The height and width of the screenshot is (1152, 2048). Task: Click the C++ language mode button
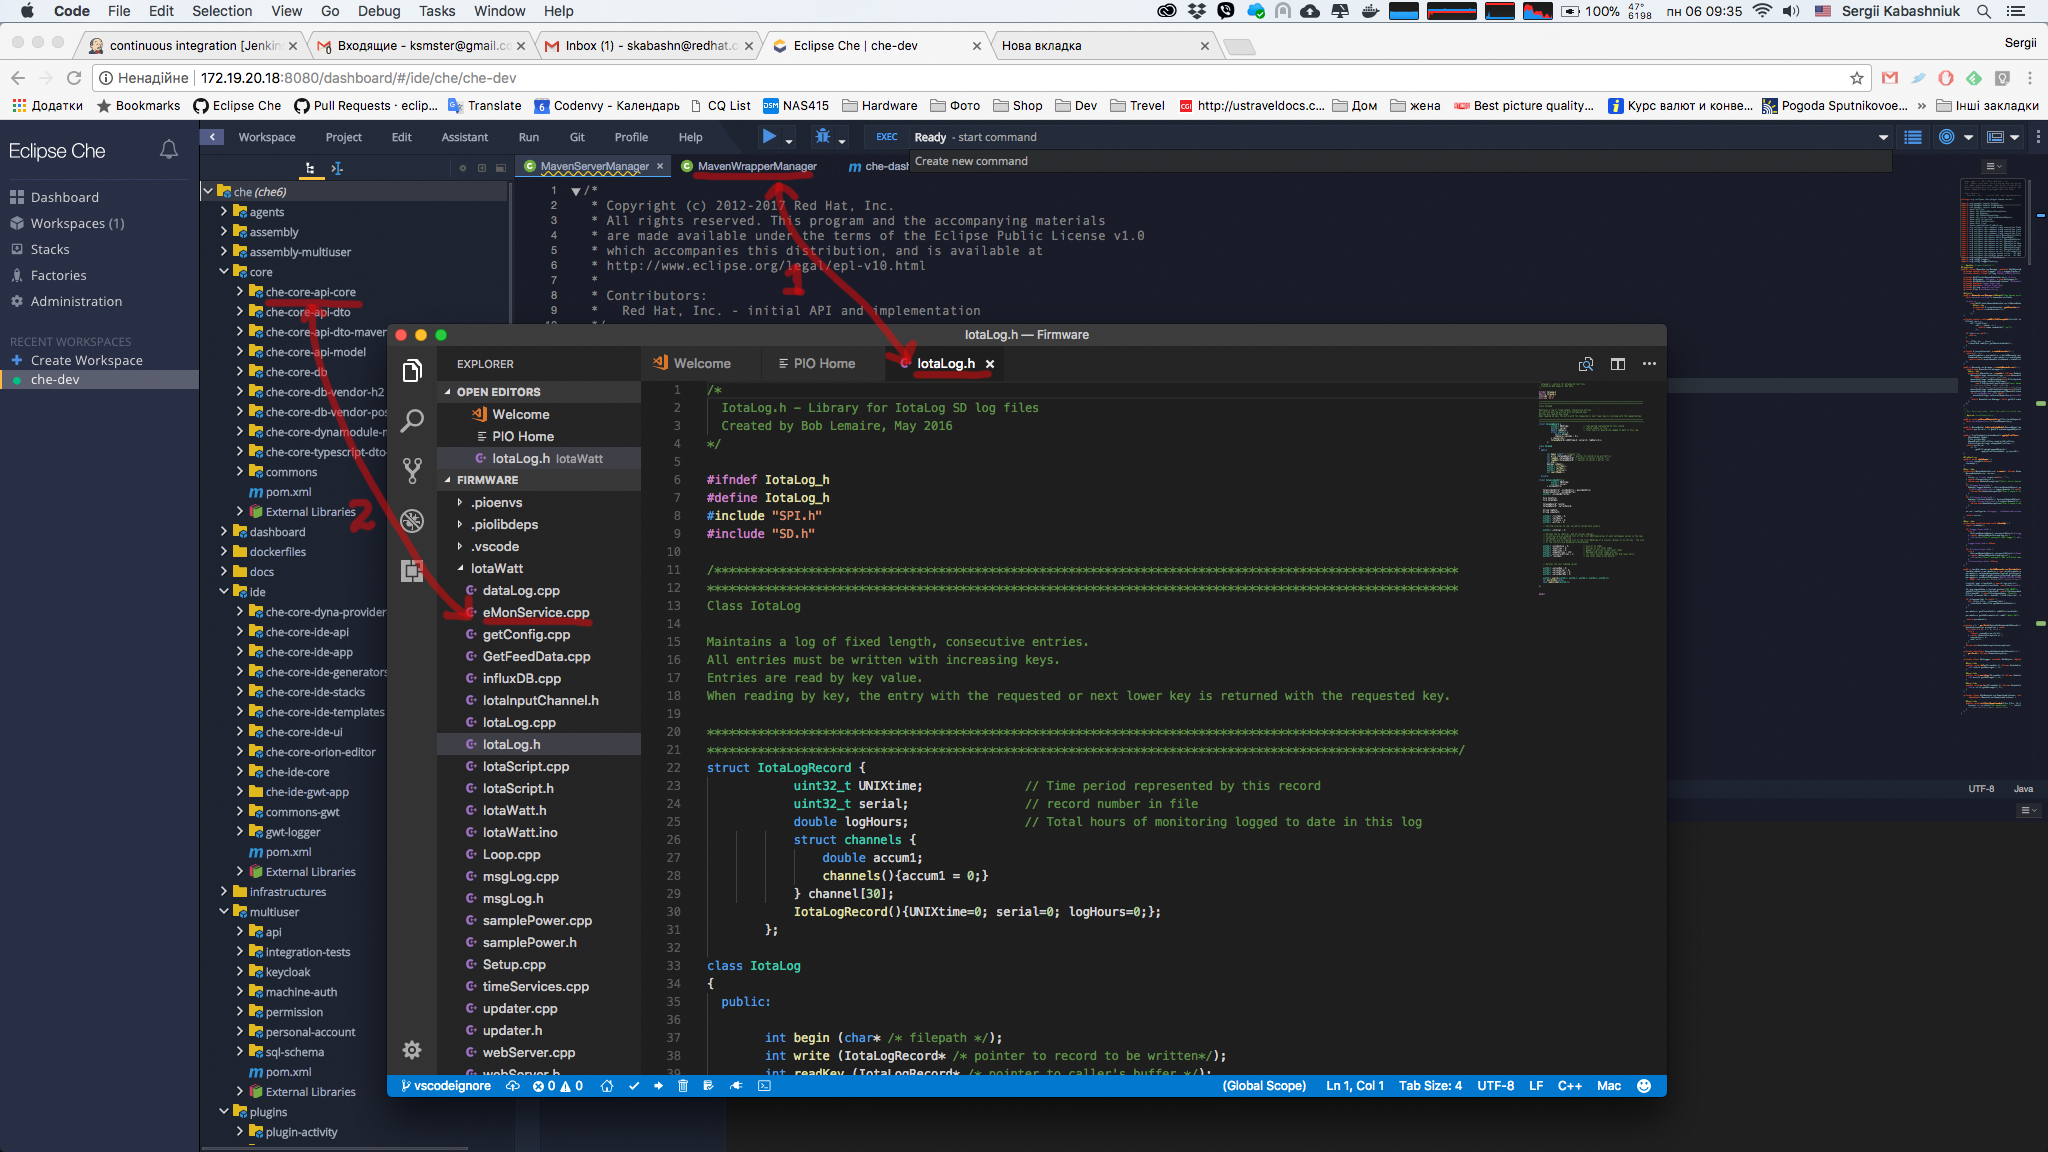click(x=1569, y=1086)
